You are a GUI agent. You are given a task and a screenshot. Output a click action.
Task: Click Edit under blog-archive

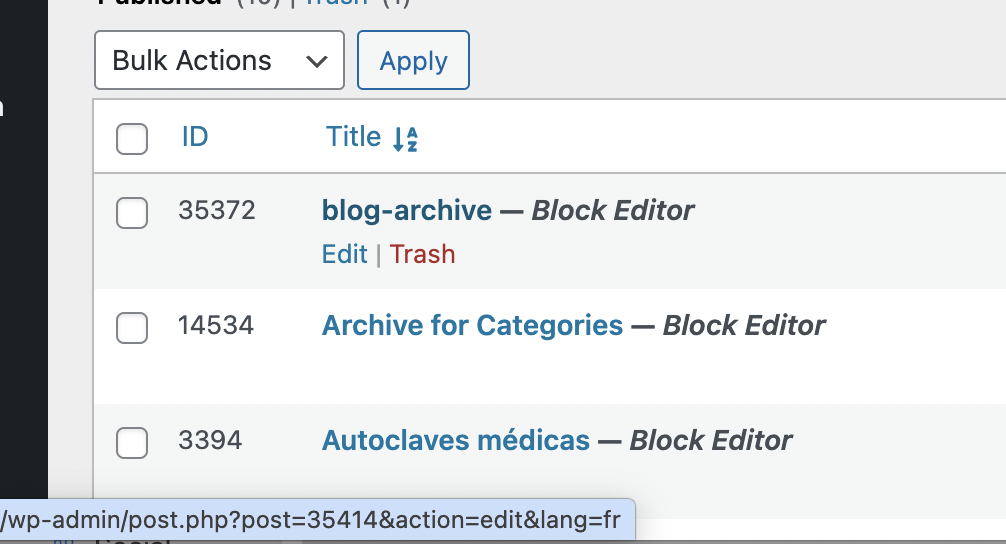tap(345, 254)
